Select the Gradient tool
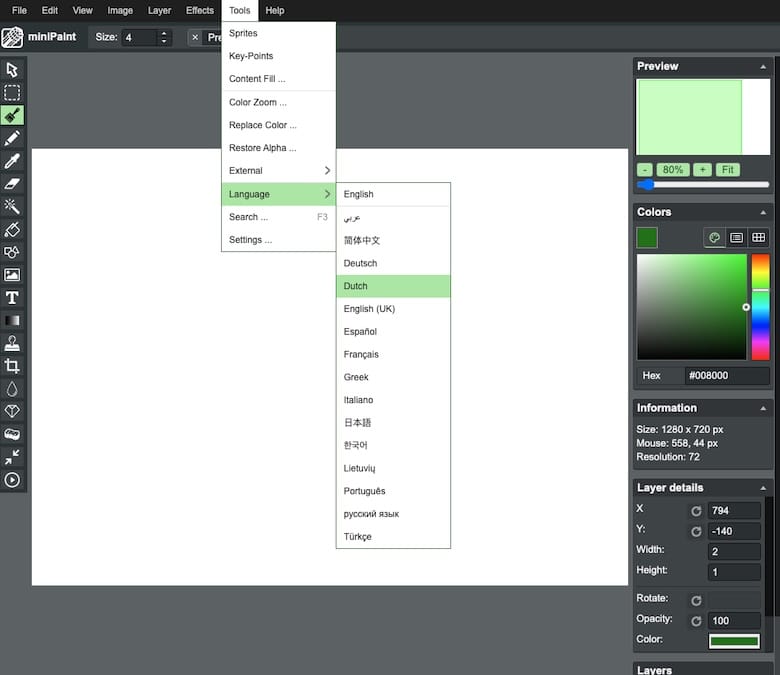The image size is (780, 675). point(12,320)
